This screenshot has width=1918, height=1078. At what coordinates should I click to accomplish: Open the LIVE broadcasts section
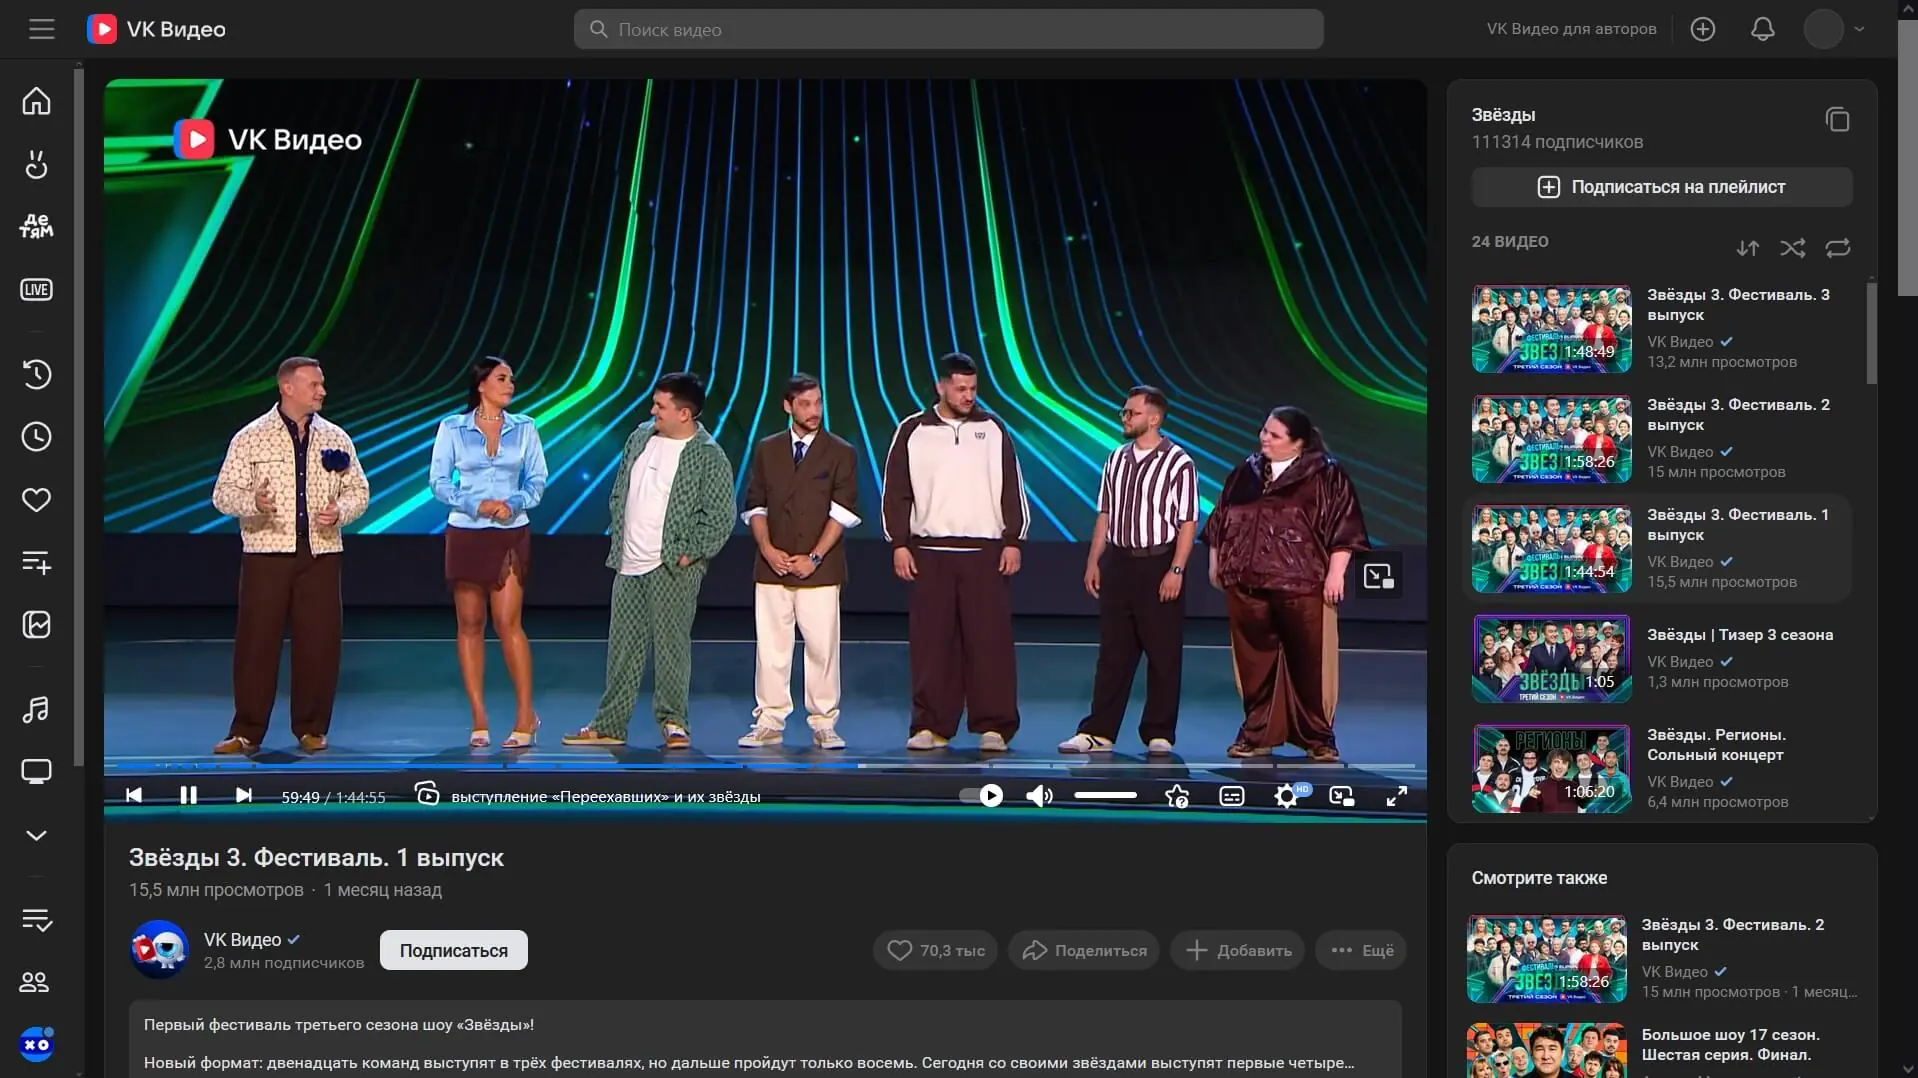click(37, 290)
